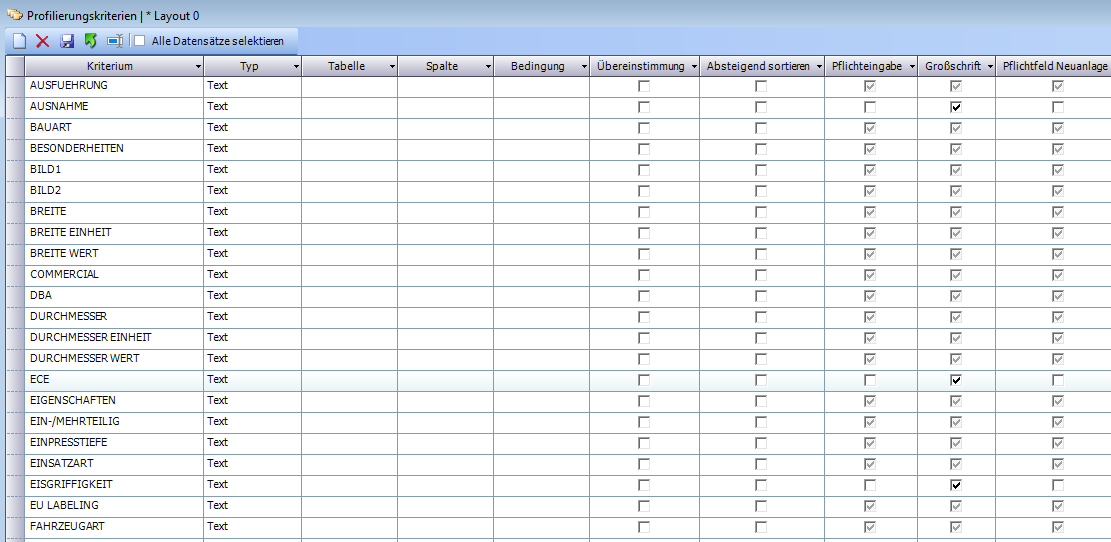Click the Profilierungskriterien window title icon

point(14,16)
